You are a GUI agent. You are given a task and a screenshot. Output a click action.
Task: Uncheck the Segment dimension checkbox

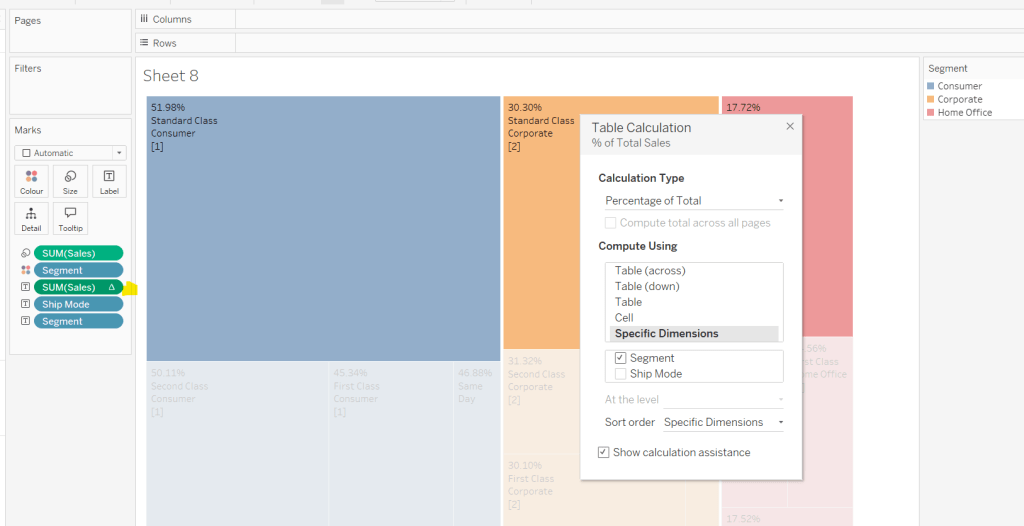(620, 358)
